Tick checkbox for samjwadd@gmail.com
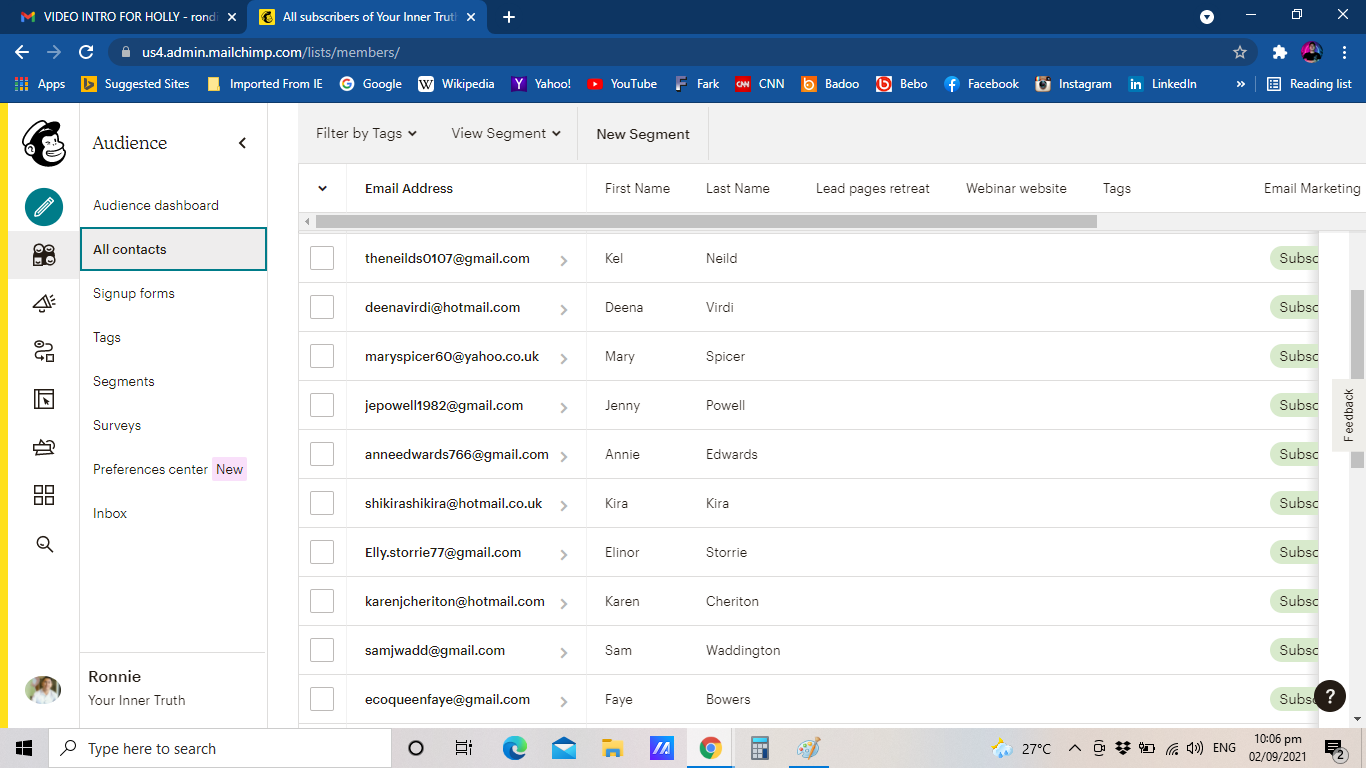 coord(322,650)
